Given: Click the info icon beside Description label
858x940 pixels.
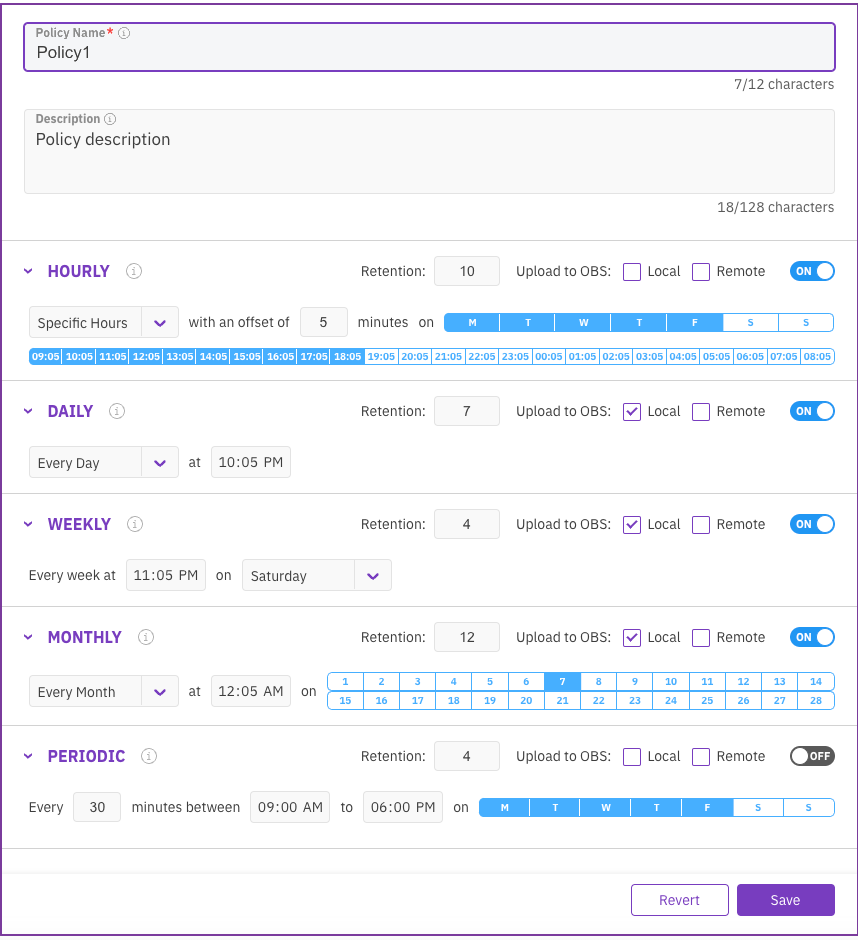Looking at the screenshot, I should (x=110, y=119).
